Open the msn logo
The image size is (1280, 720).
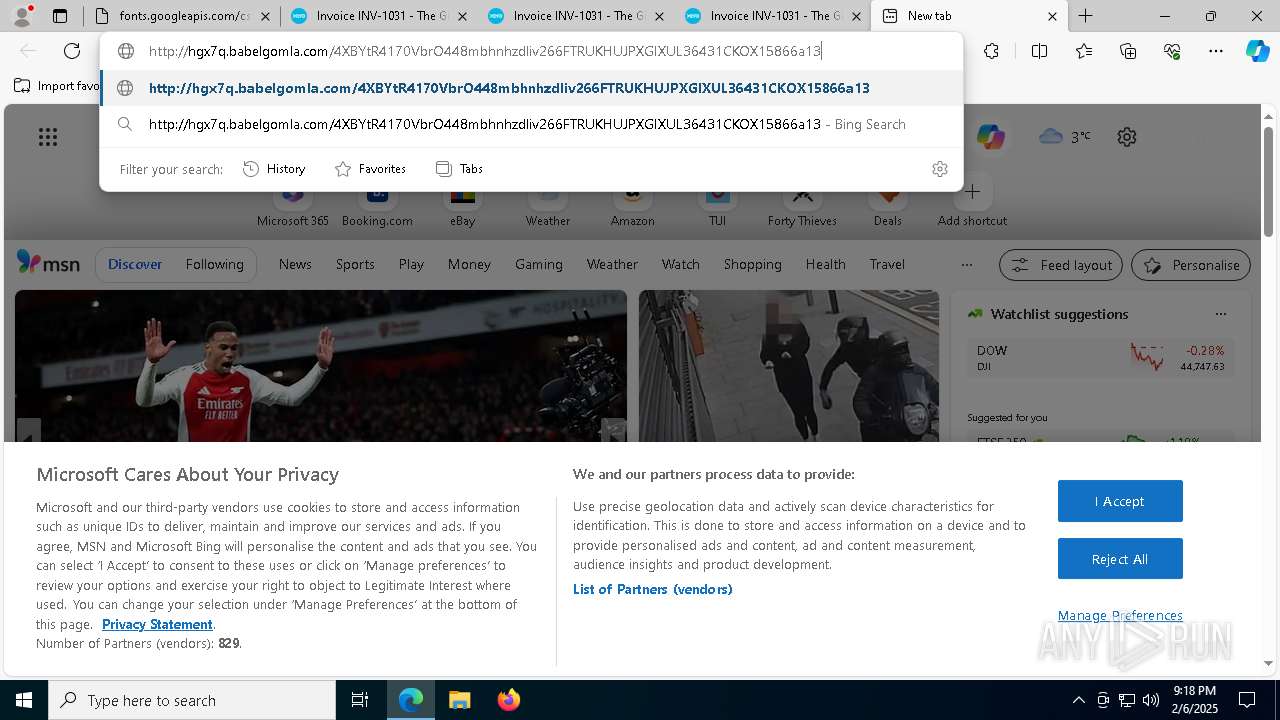coord(48,264)
